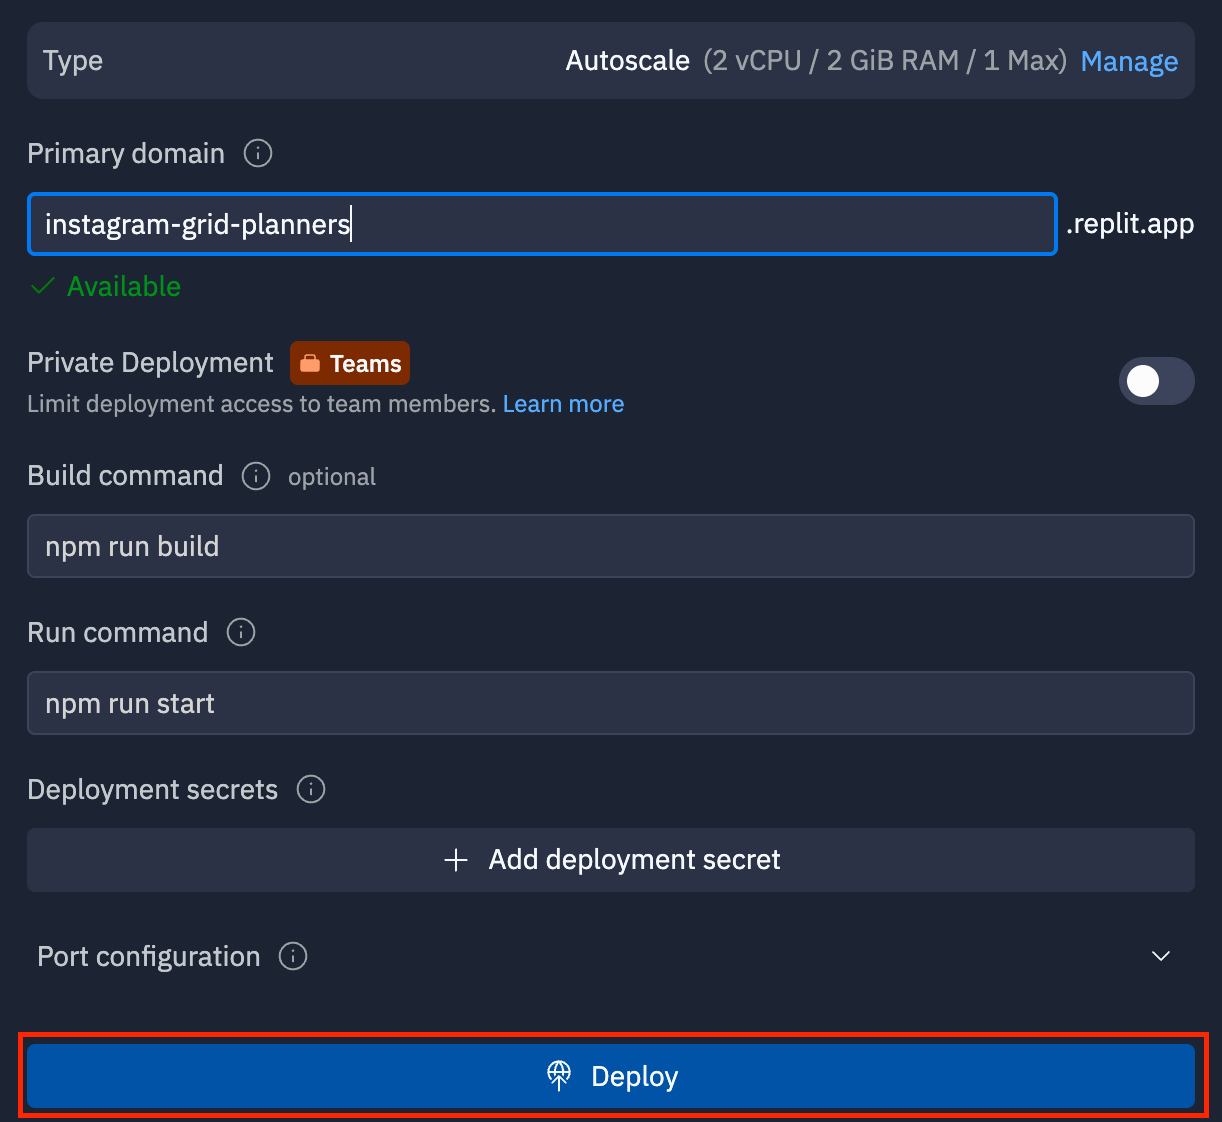Screen dimensions: 1222x1122
Task: Click the Primary domain info icon
Action: (x=258, y=154)
